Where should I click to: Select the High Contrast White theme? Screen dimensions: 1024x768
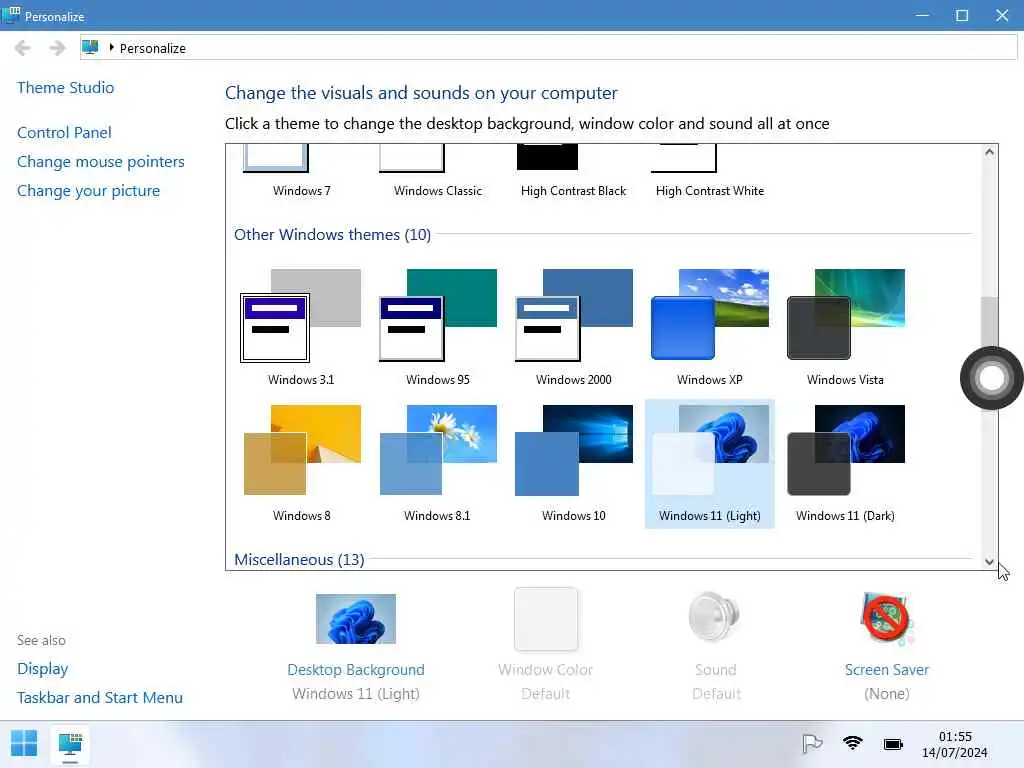[x=710, y=172]
